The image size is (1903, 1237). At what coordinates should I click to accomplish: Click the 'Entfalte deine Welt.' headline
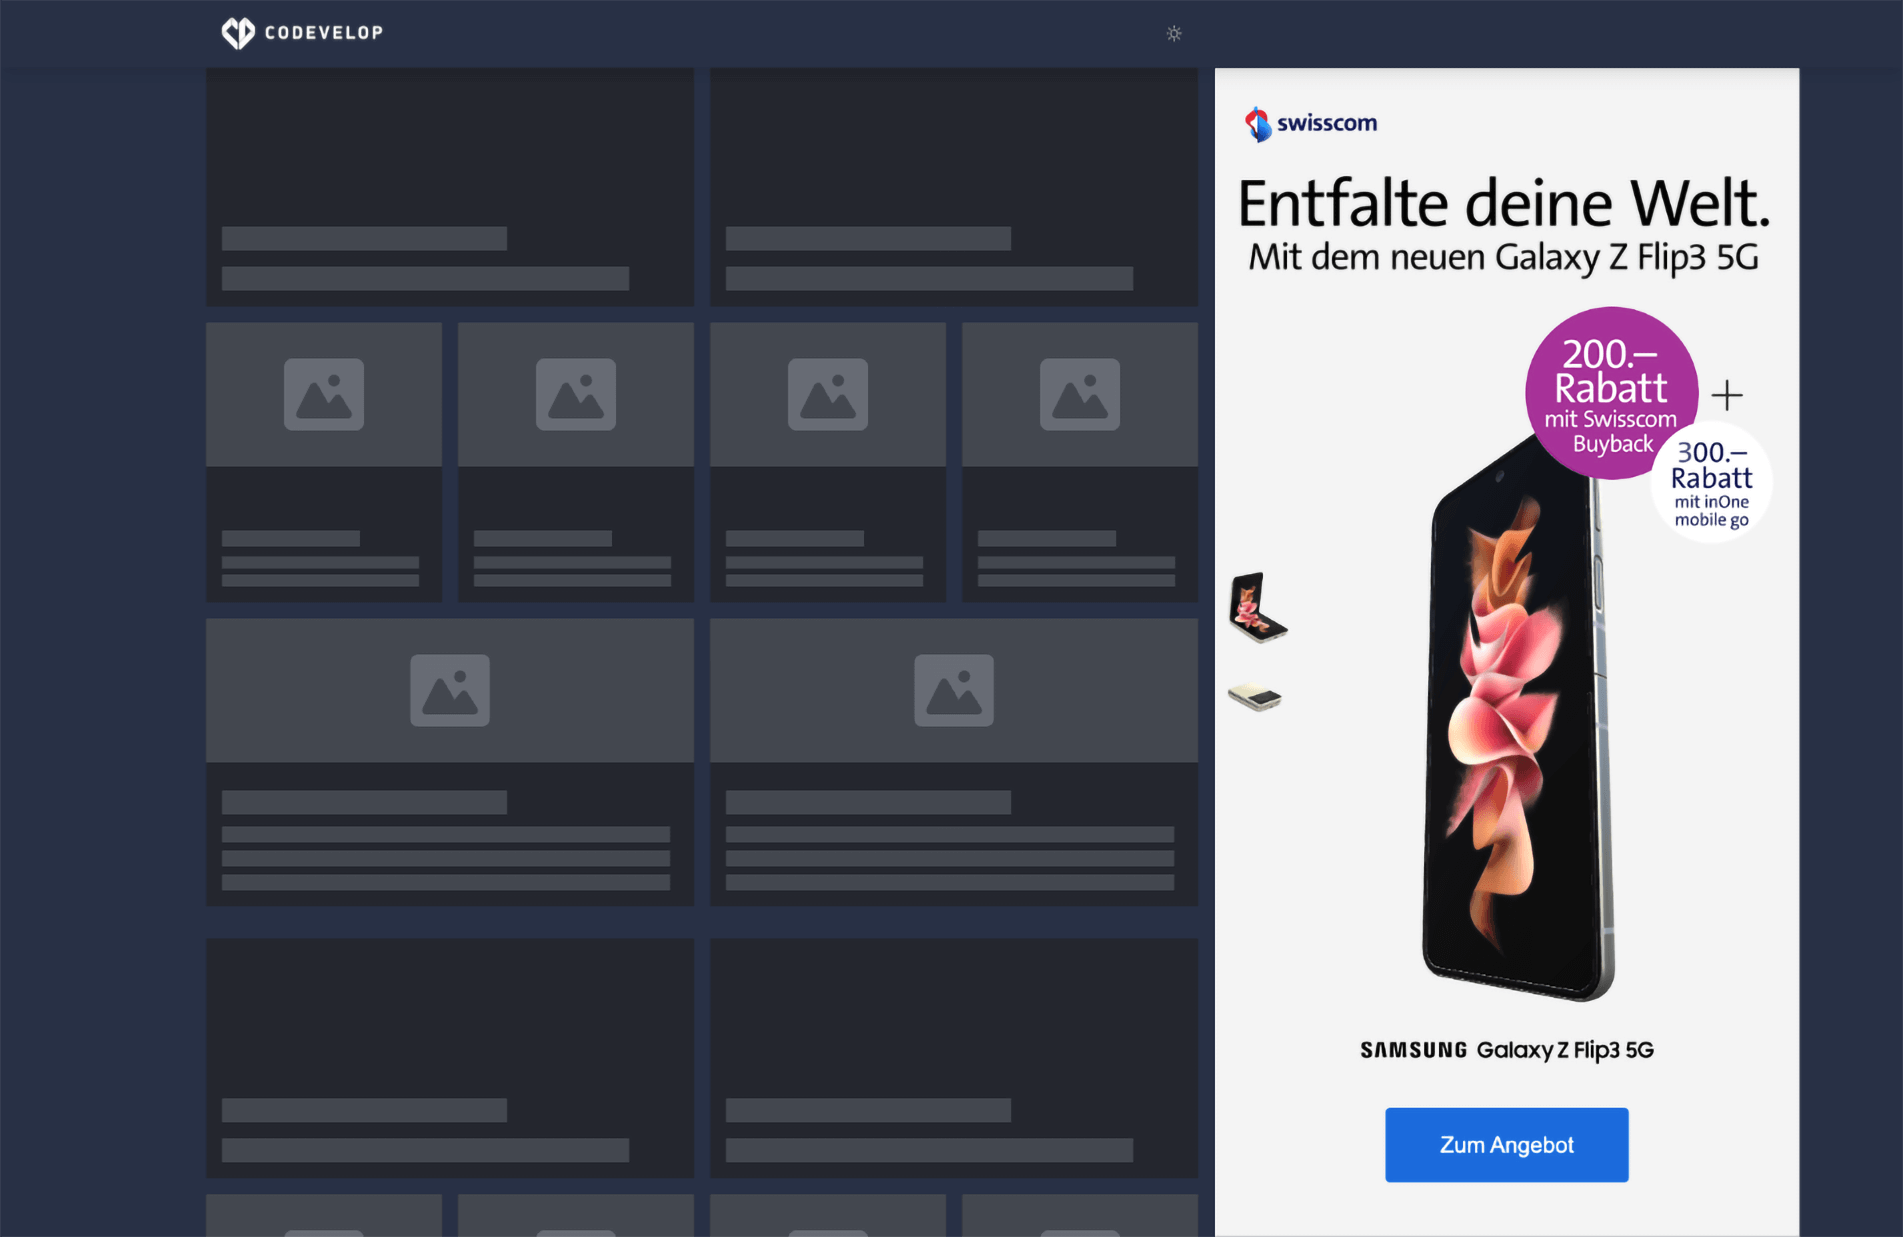click(x=1504, y=204)
